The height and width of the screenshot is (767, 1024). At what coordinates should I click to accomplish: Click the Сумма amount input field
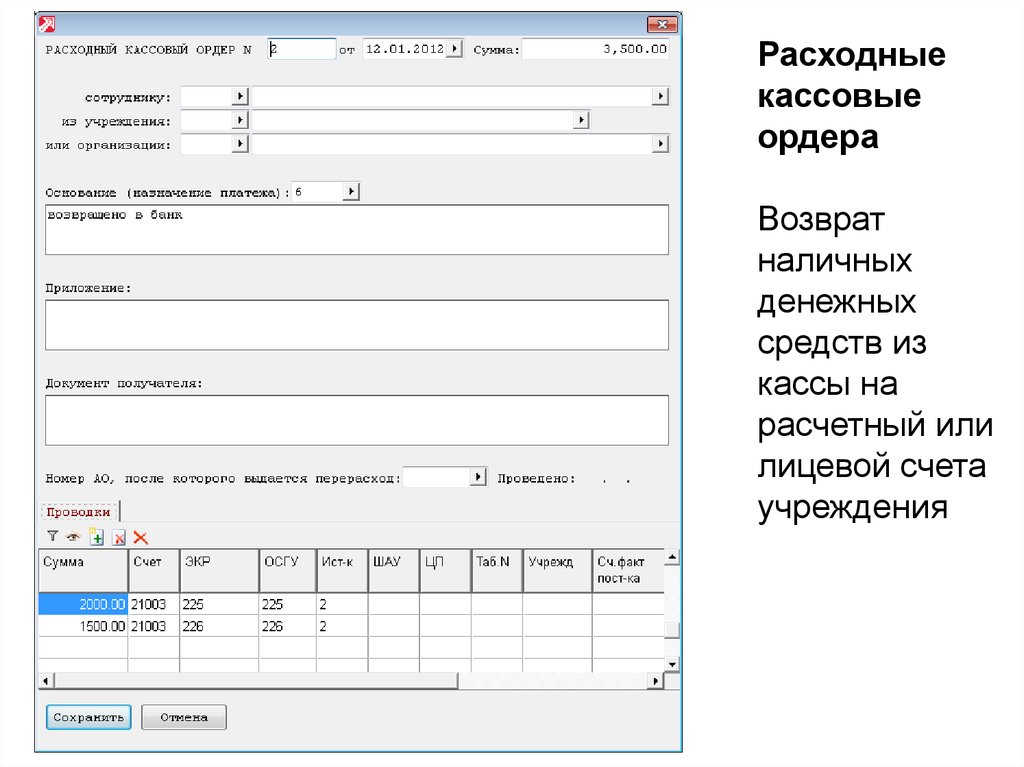[x=595, y=49]
